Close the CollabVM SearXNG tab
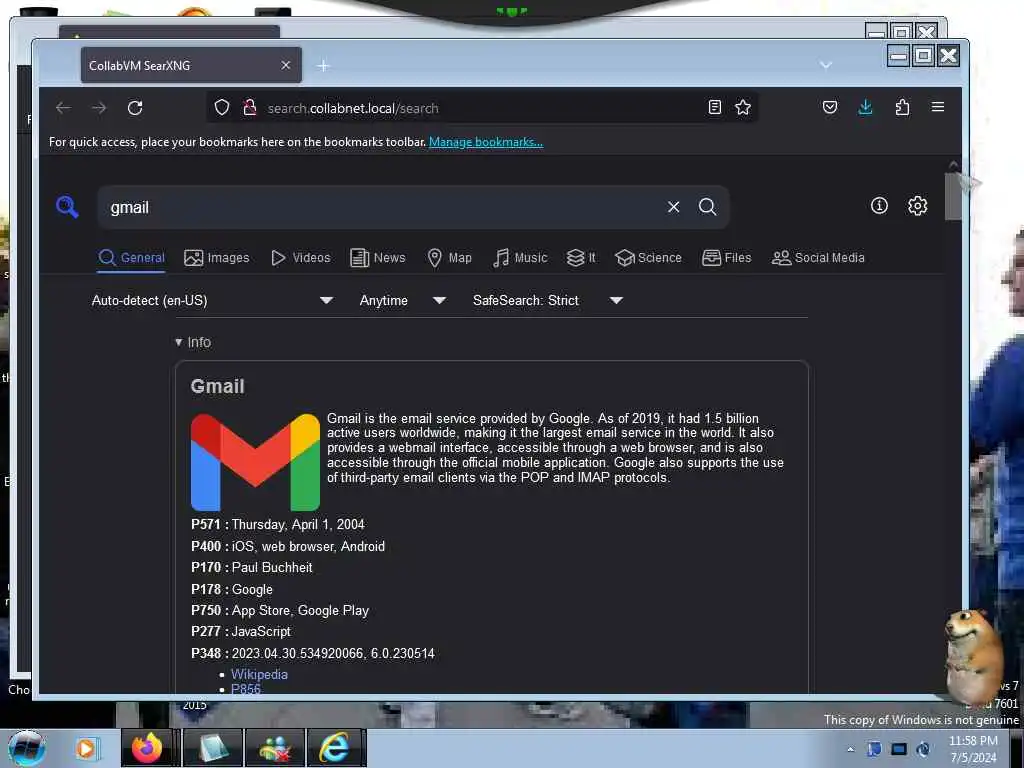This screenshot has width=1024, height=768. pyautogui.click(x=285, y=65)
